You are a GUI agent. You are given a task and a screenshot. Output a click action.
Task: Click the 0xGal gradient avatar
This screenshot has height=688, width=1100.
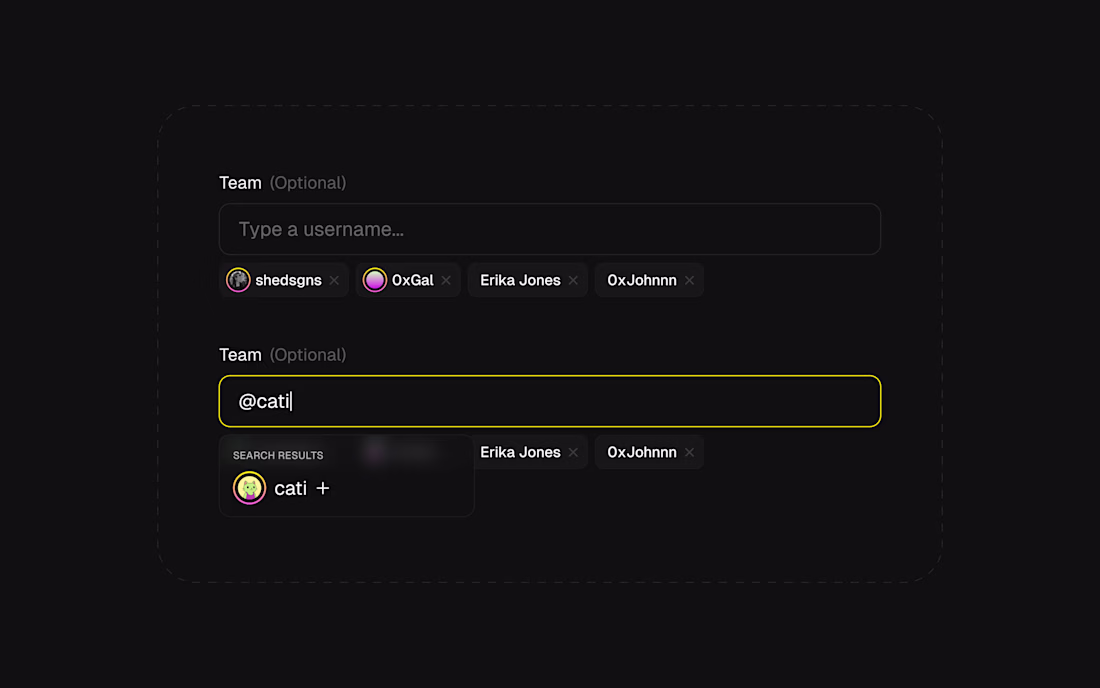pyautogui.click(x=375, y=281)
